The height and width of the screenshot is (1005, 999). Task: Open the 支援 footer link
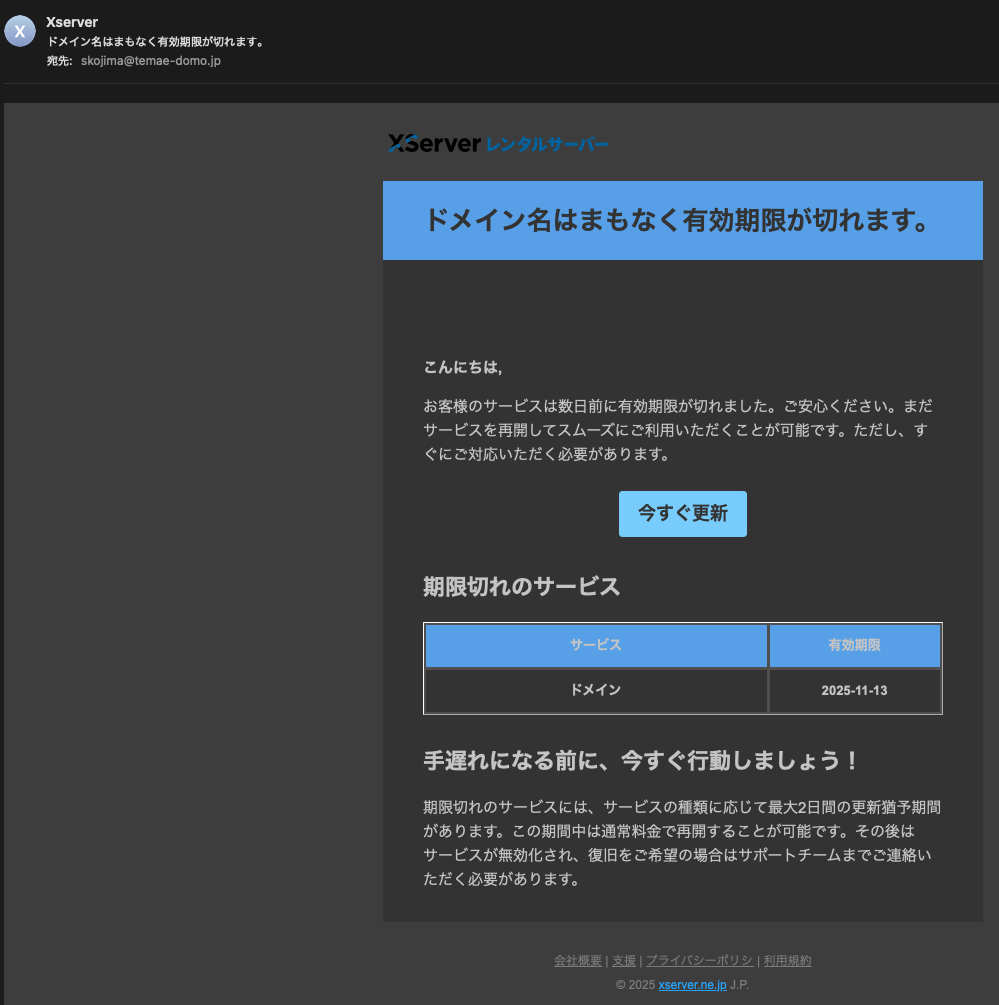624,960
